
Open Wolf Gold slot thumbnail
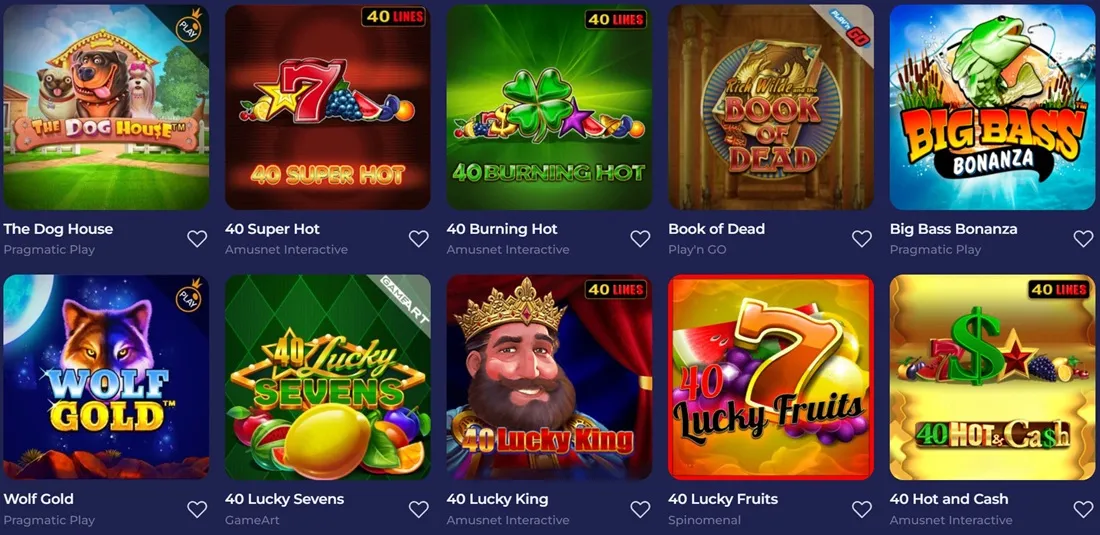106,377
